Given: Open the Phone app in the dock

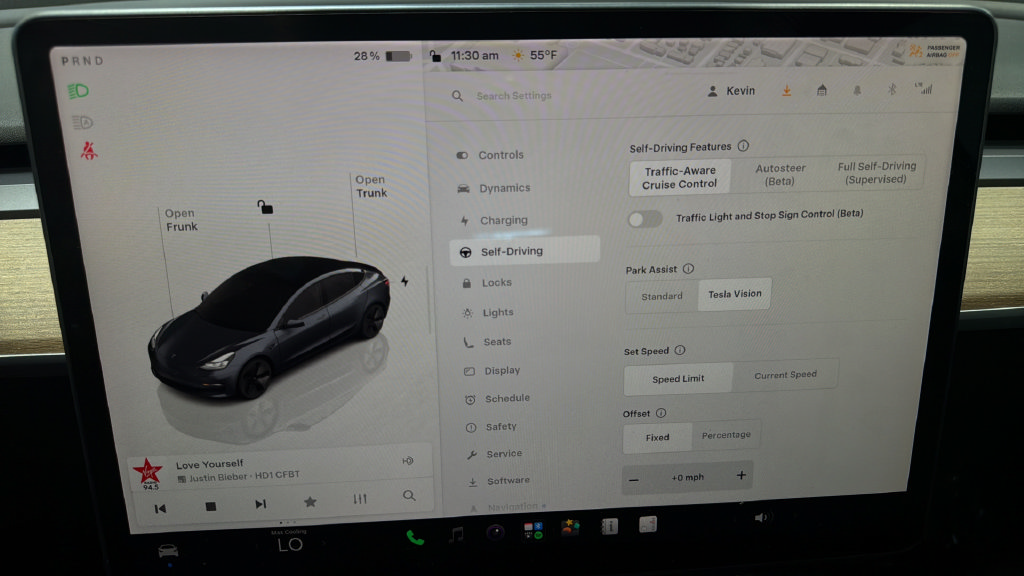Looking at the screenshot, I should coord(415,537).
